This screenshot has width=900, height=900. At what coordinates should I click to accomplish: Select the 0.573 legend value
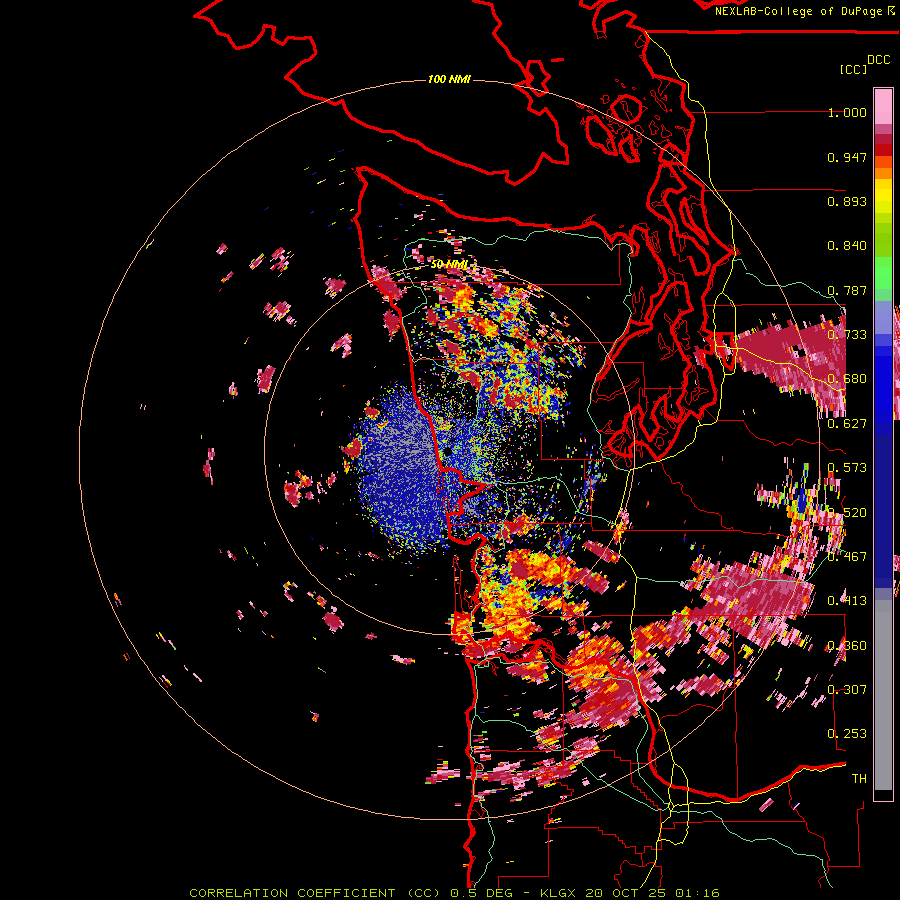pyautogui.click(x=847, y=468)
